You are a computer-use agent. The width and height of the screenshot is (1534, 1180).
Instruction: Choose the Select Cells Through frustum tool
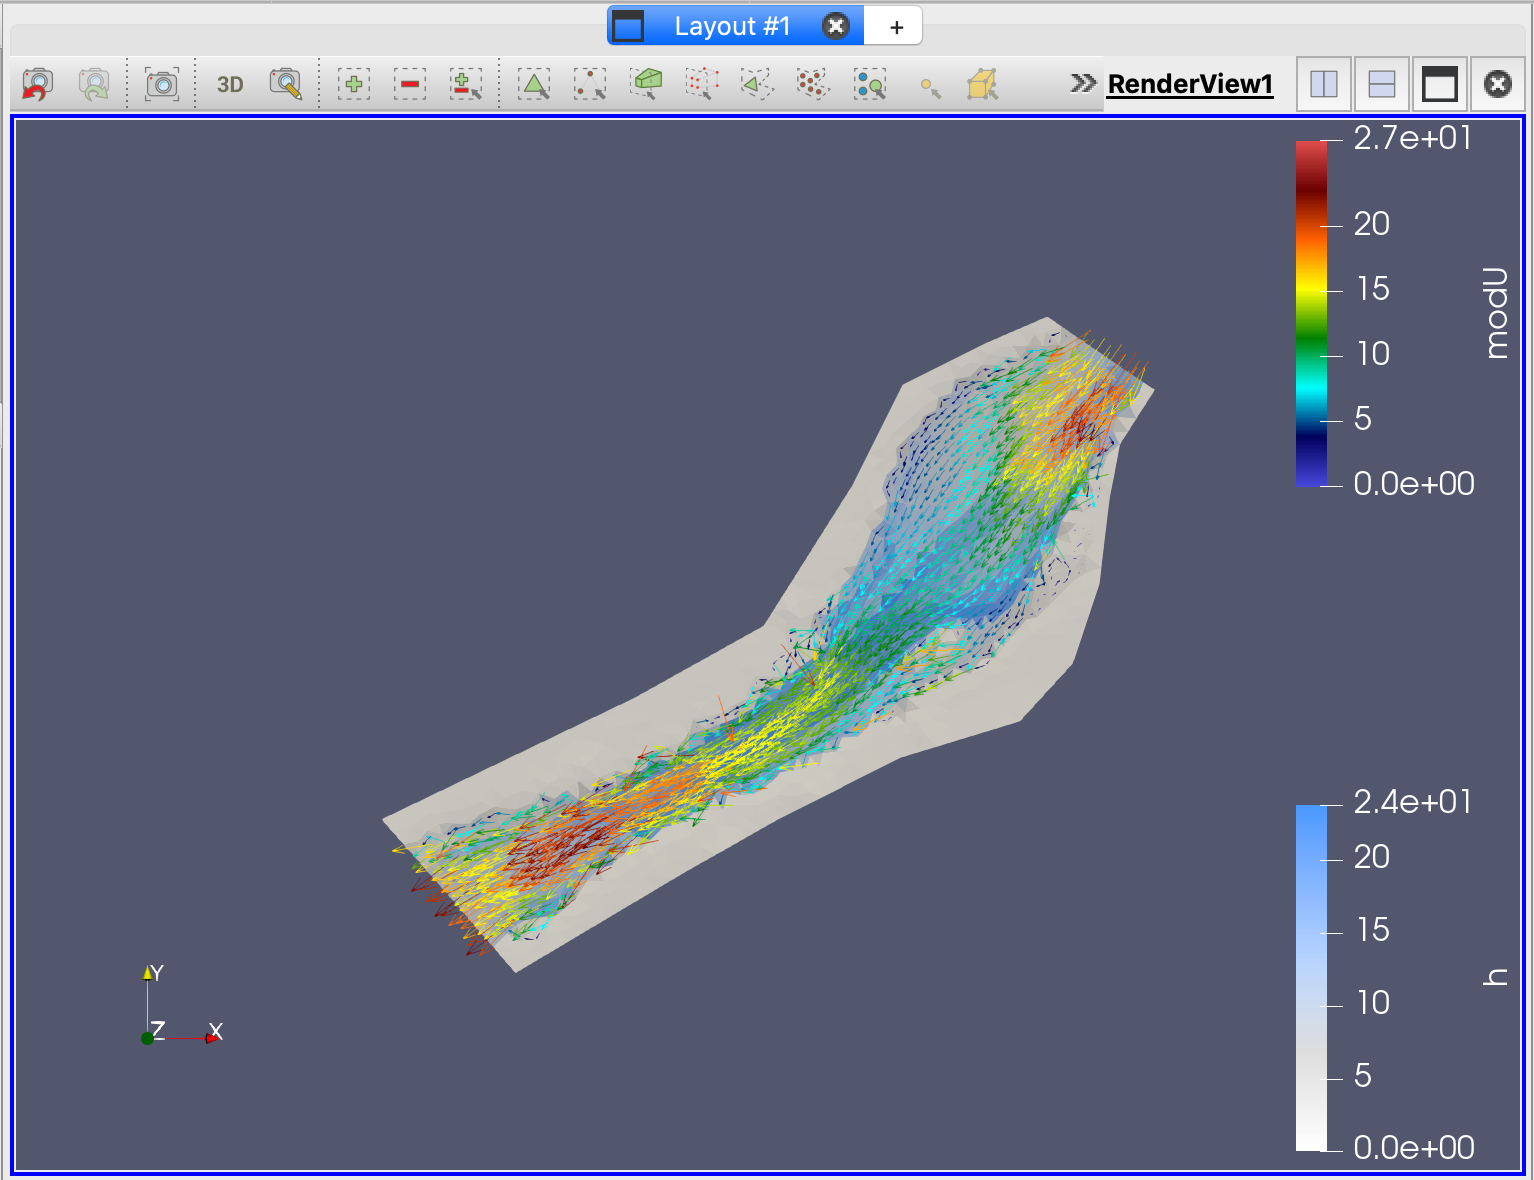coord(646,84)
